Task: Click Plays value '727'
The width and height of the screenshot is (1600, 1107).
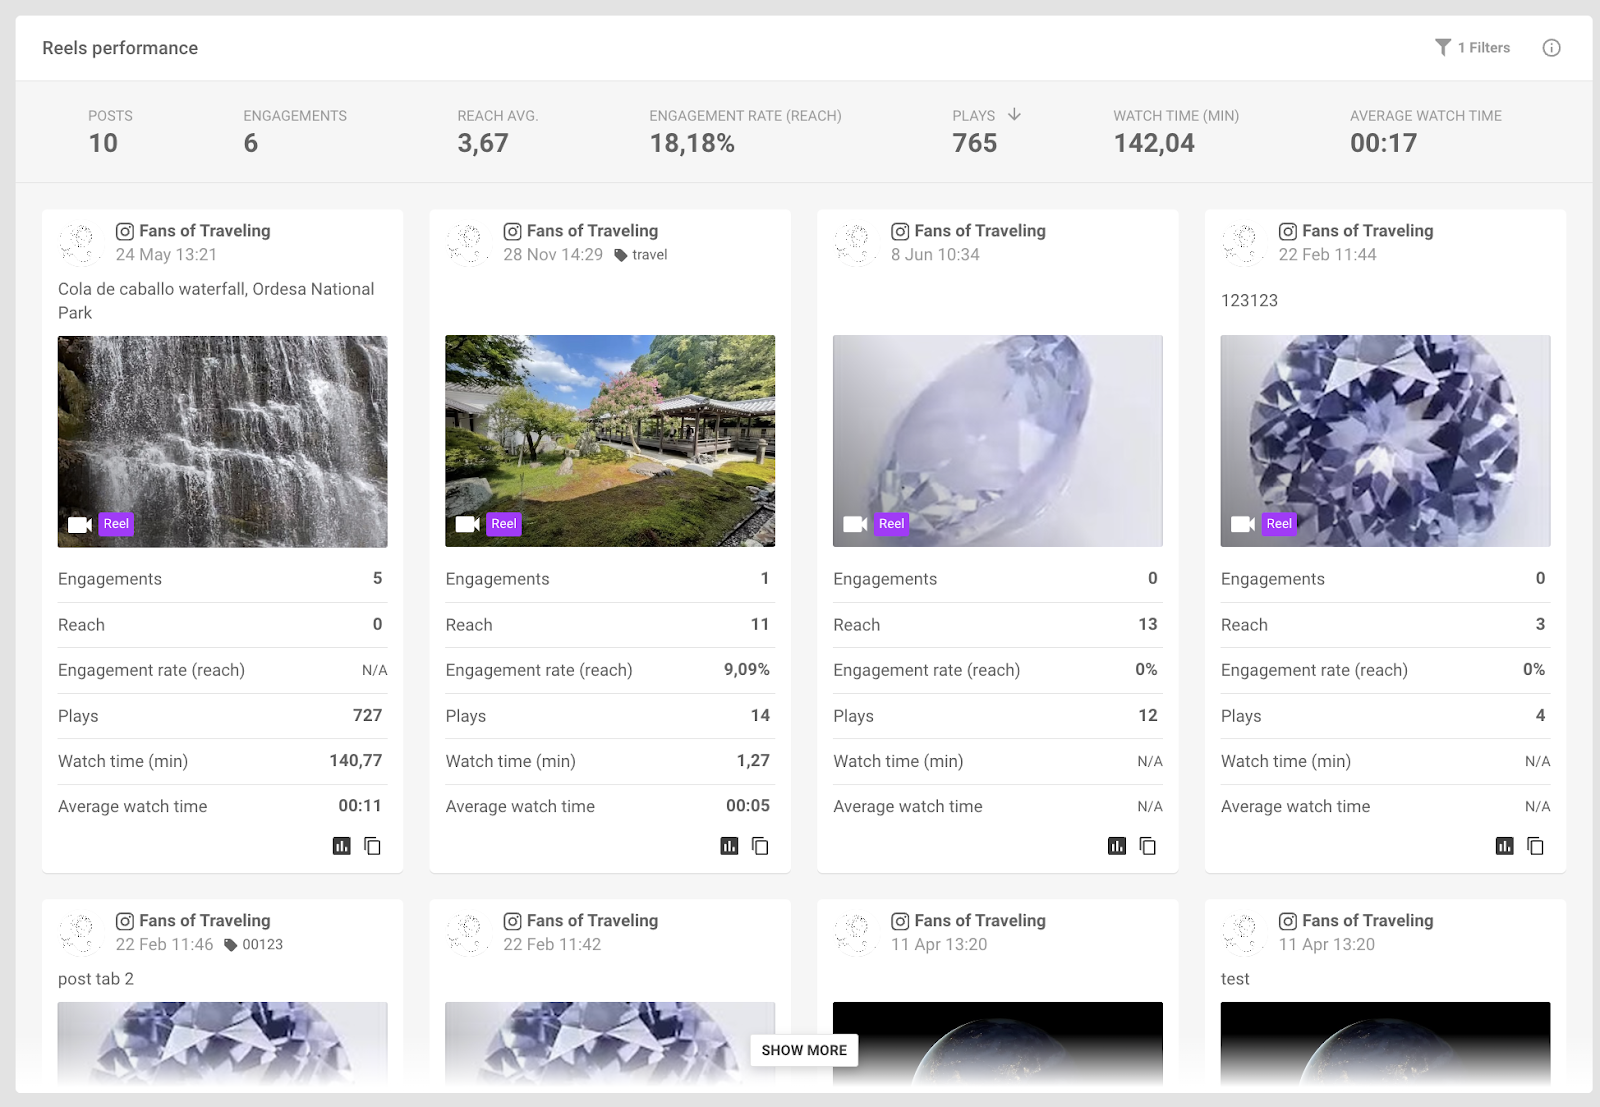Action: [x=367, y=716]
